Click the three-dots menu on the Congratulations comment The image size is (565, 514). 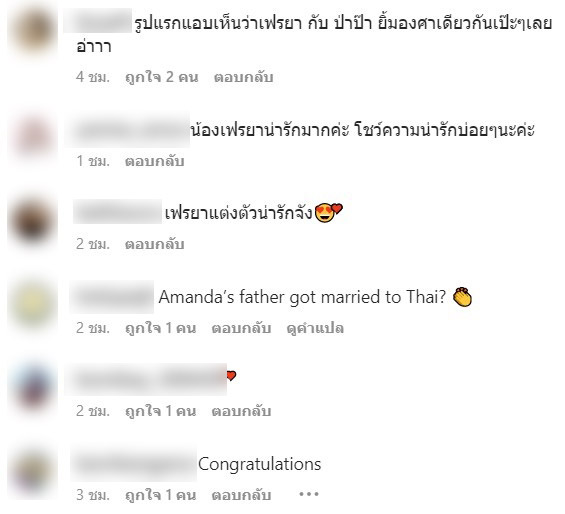[x=309, y=494]
